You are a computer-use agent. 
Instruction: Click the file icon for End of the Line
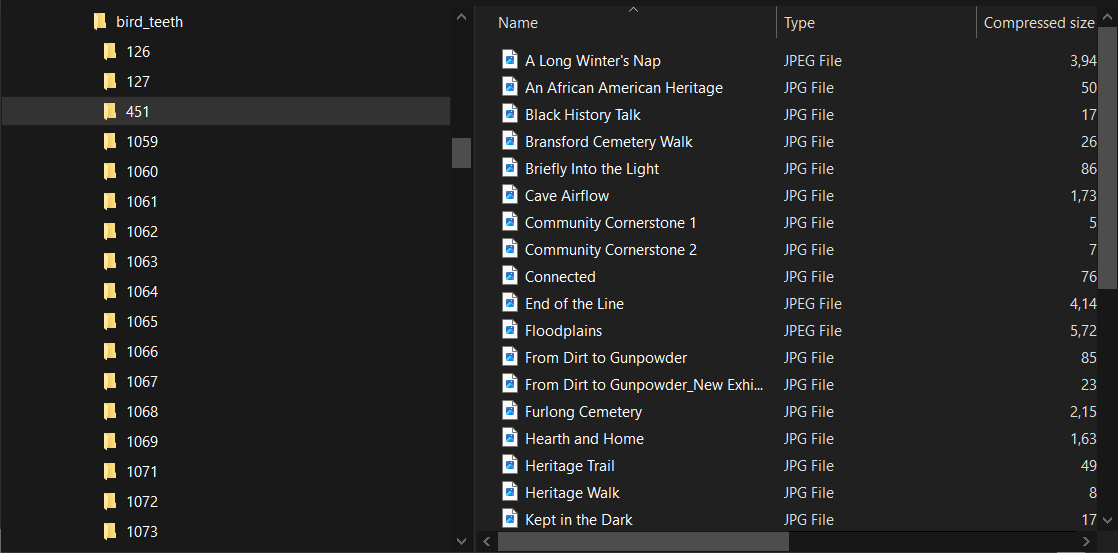click(510, 304)
